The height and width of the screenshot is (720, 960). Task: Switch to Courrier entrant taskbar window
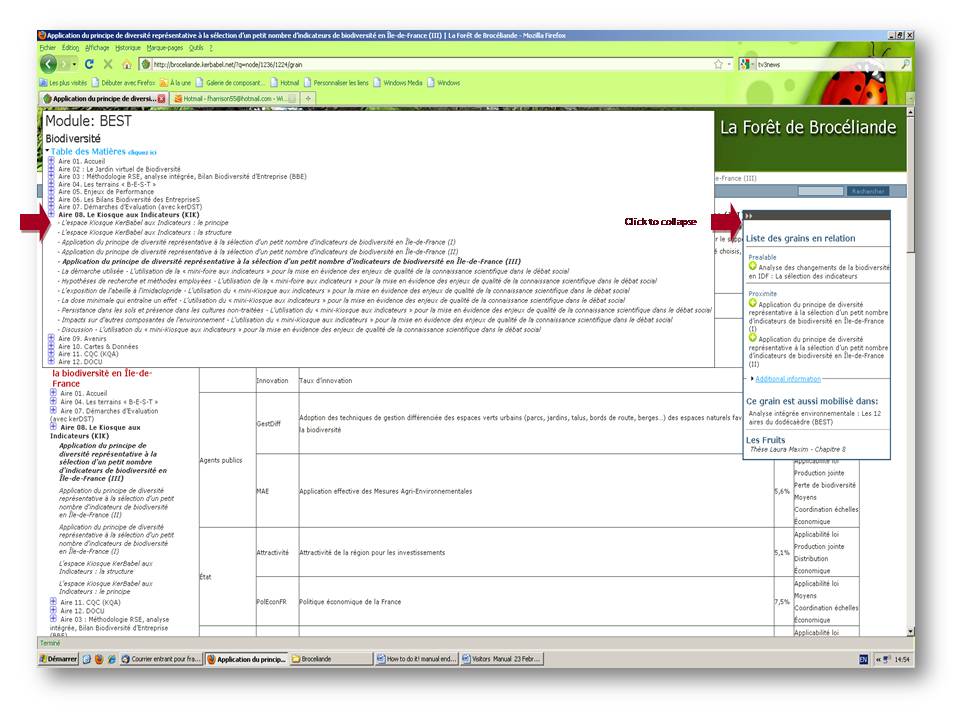[161, 659]
